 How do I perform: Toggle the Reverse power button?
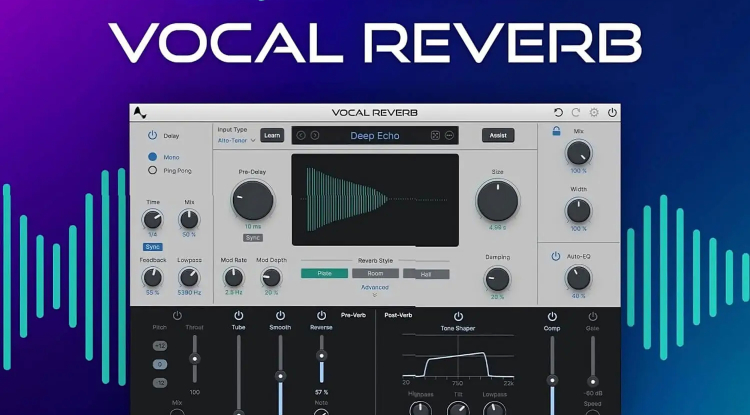coord(321,316)
